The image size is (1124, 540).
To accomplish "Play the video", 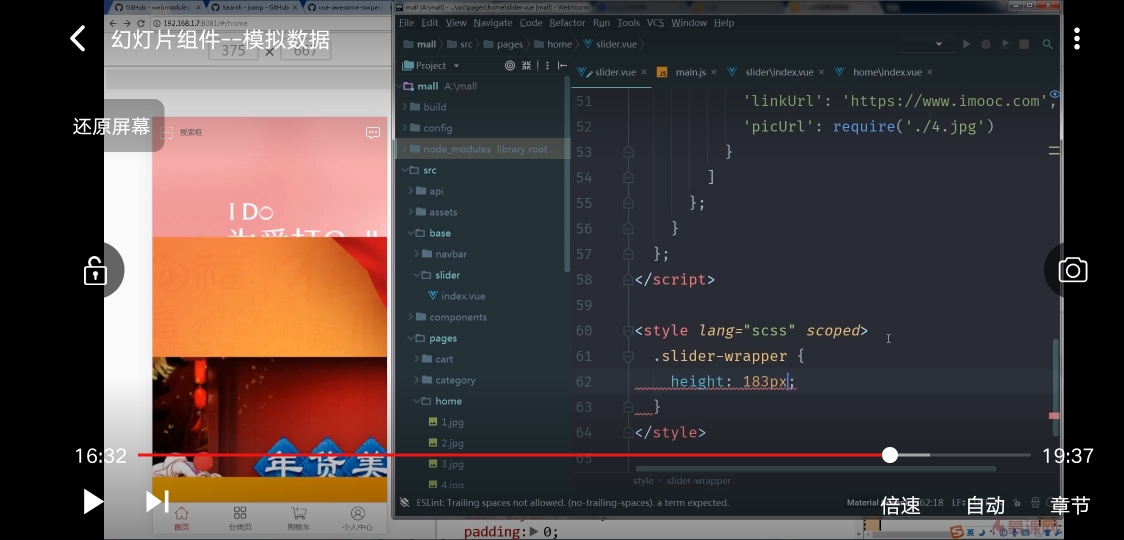I will tap(93, 501).
